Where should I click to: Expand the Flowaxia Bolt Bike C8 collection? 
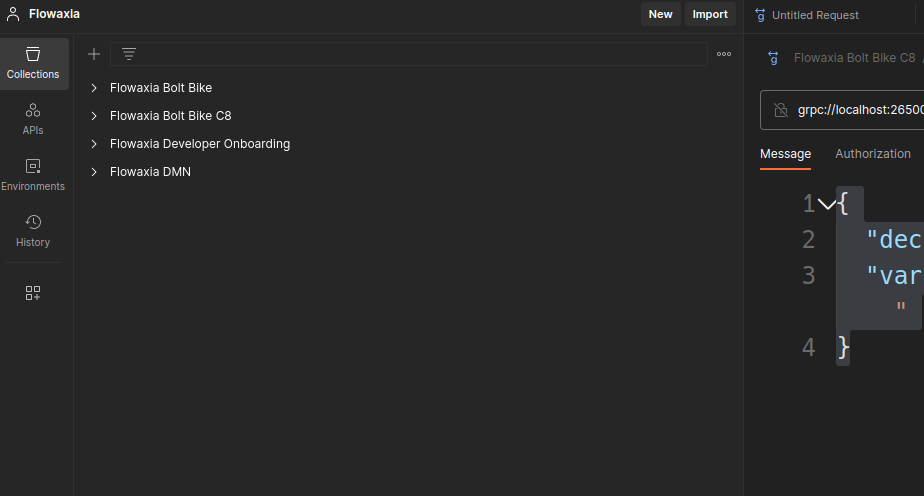(x=94, y=116)
